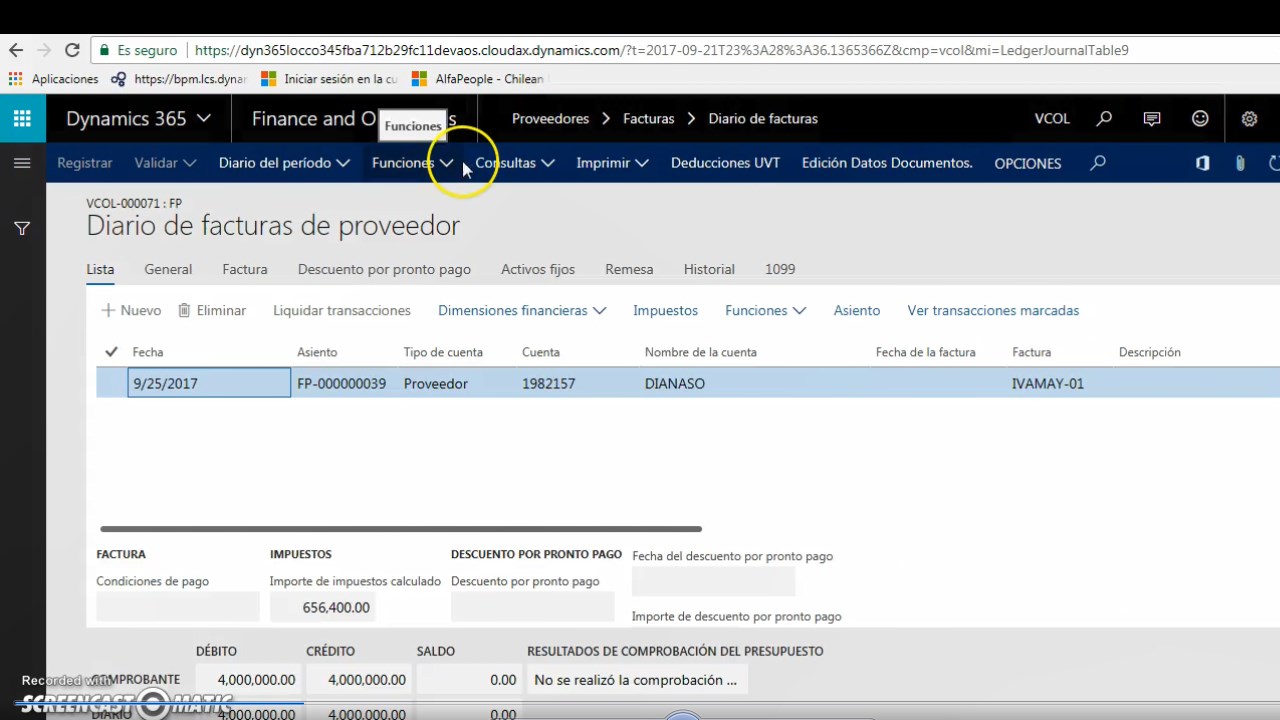Click Facturas breadcrumb link
This screenshot has width=1280, height=720.
pos(649,118)
